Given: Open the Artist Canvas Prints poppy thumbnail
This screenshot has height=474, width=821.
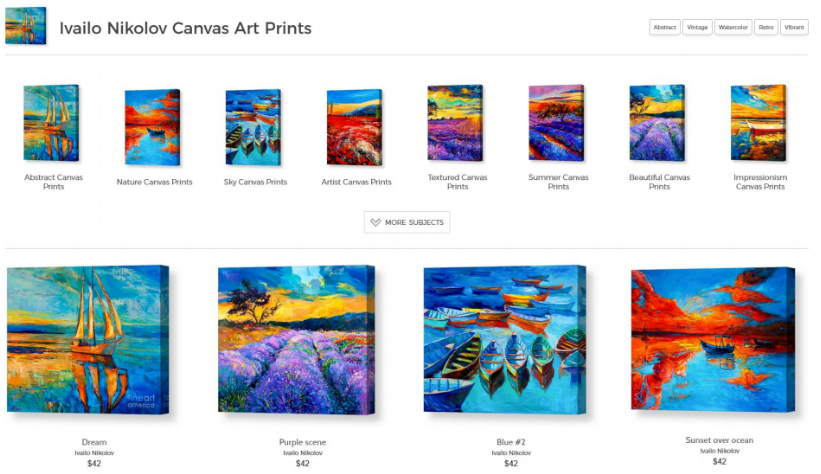Looking at the screenshot, I should pos(354,127).
